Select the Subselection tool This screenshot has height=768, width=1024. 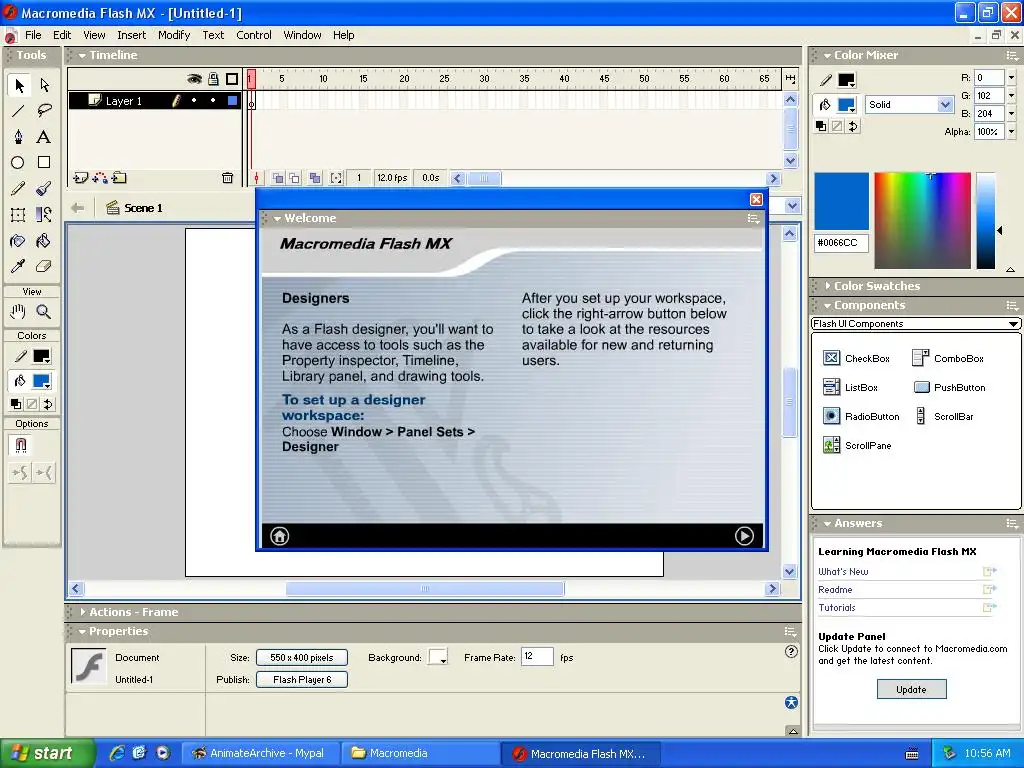click(x=44, y=85)
